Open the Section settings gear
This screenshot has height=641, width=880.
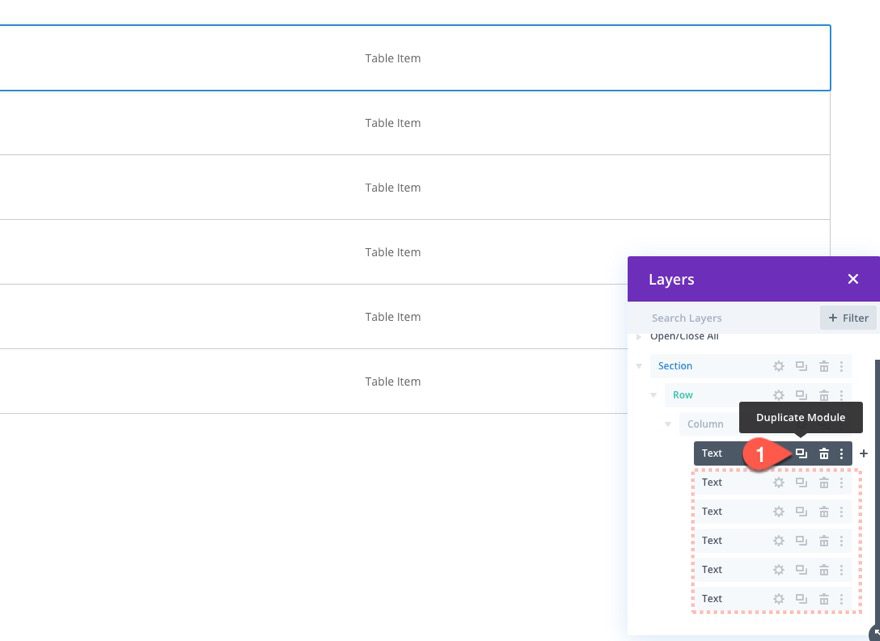point(778,365)
